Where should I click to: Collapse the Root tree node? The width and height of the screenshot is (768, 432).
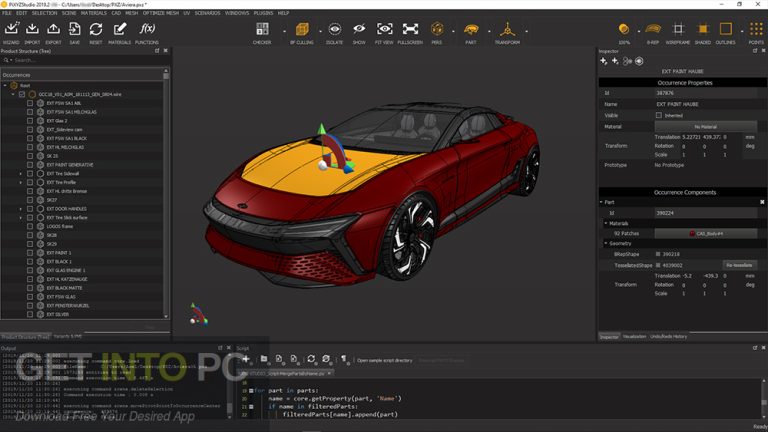tap(5, 85)
